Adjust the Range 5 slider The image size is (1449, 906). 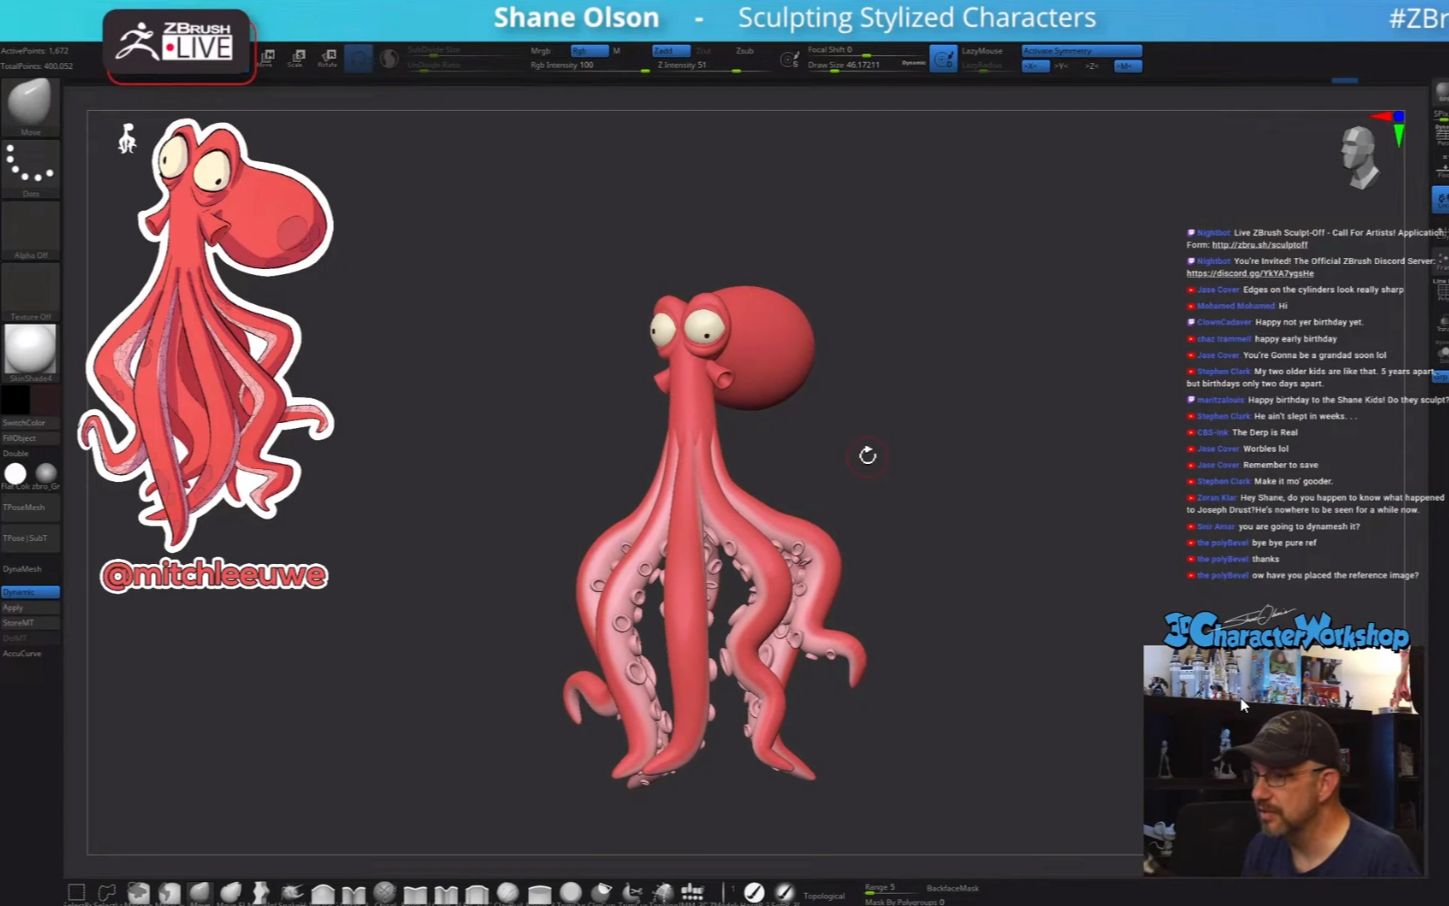892,888
